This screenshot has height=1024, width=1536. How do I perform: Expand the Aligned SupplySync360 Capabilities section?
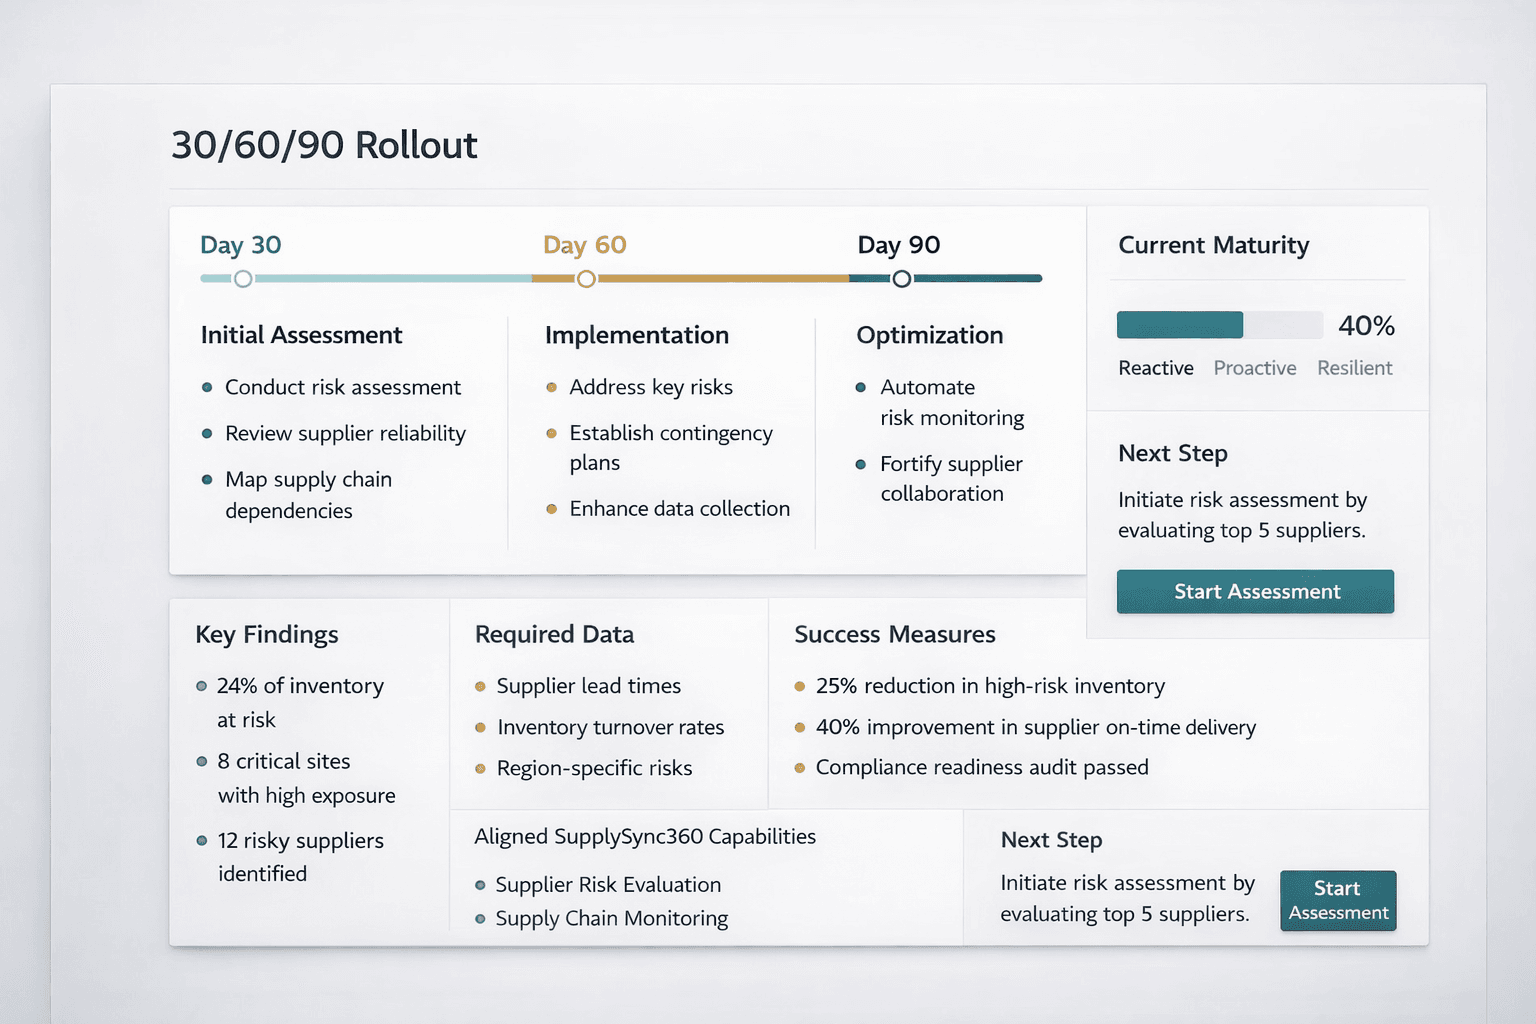644,837
